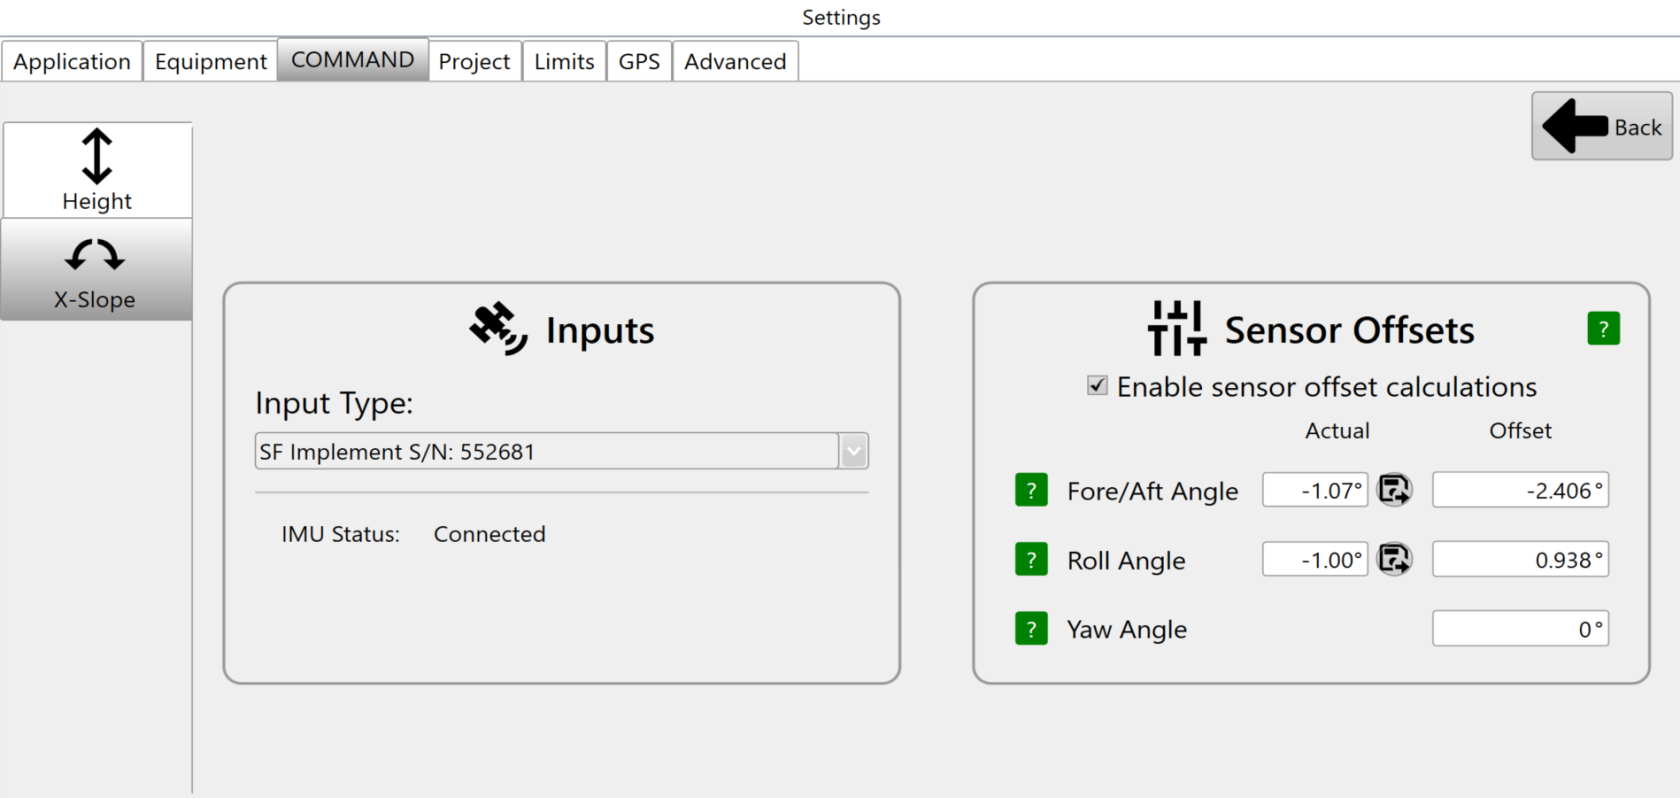The width and height of the screenshot is (1680, 798).
Task: Click the 'Inputs' heading text
Action: tap(600, 330)
